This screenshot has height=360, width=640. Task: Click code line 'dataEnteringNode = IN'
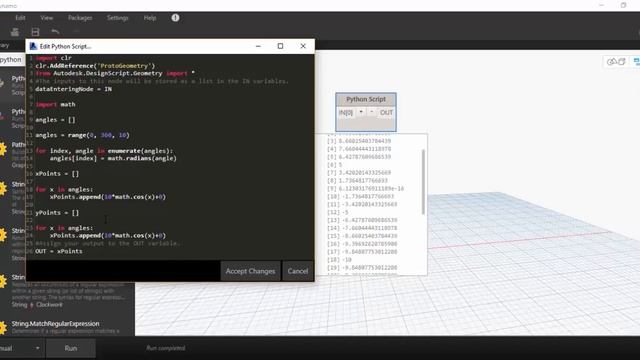[73, 89]
